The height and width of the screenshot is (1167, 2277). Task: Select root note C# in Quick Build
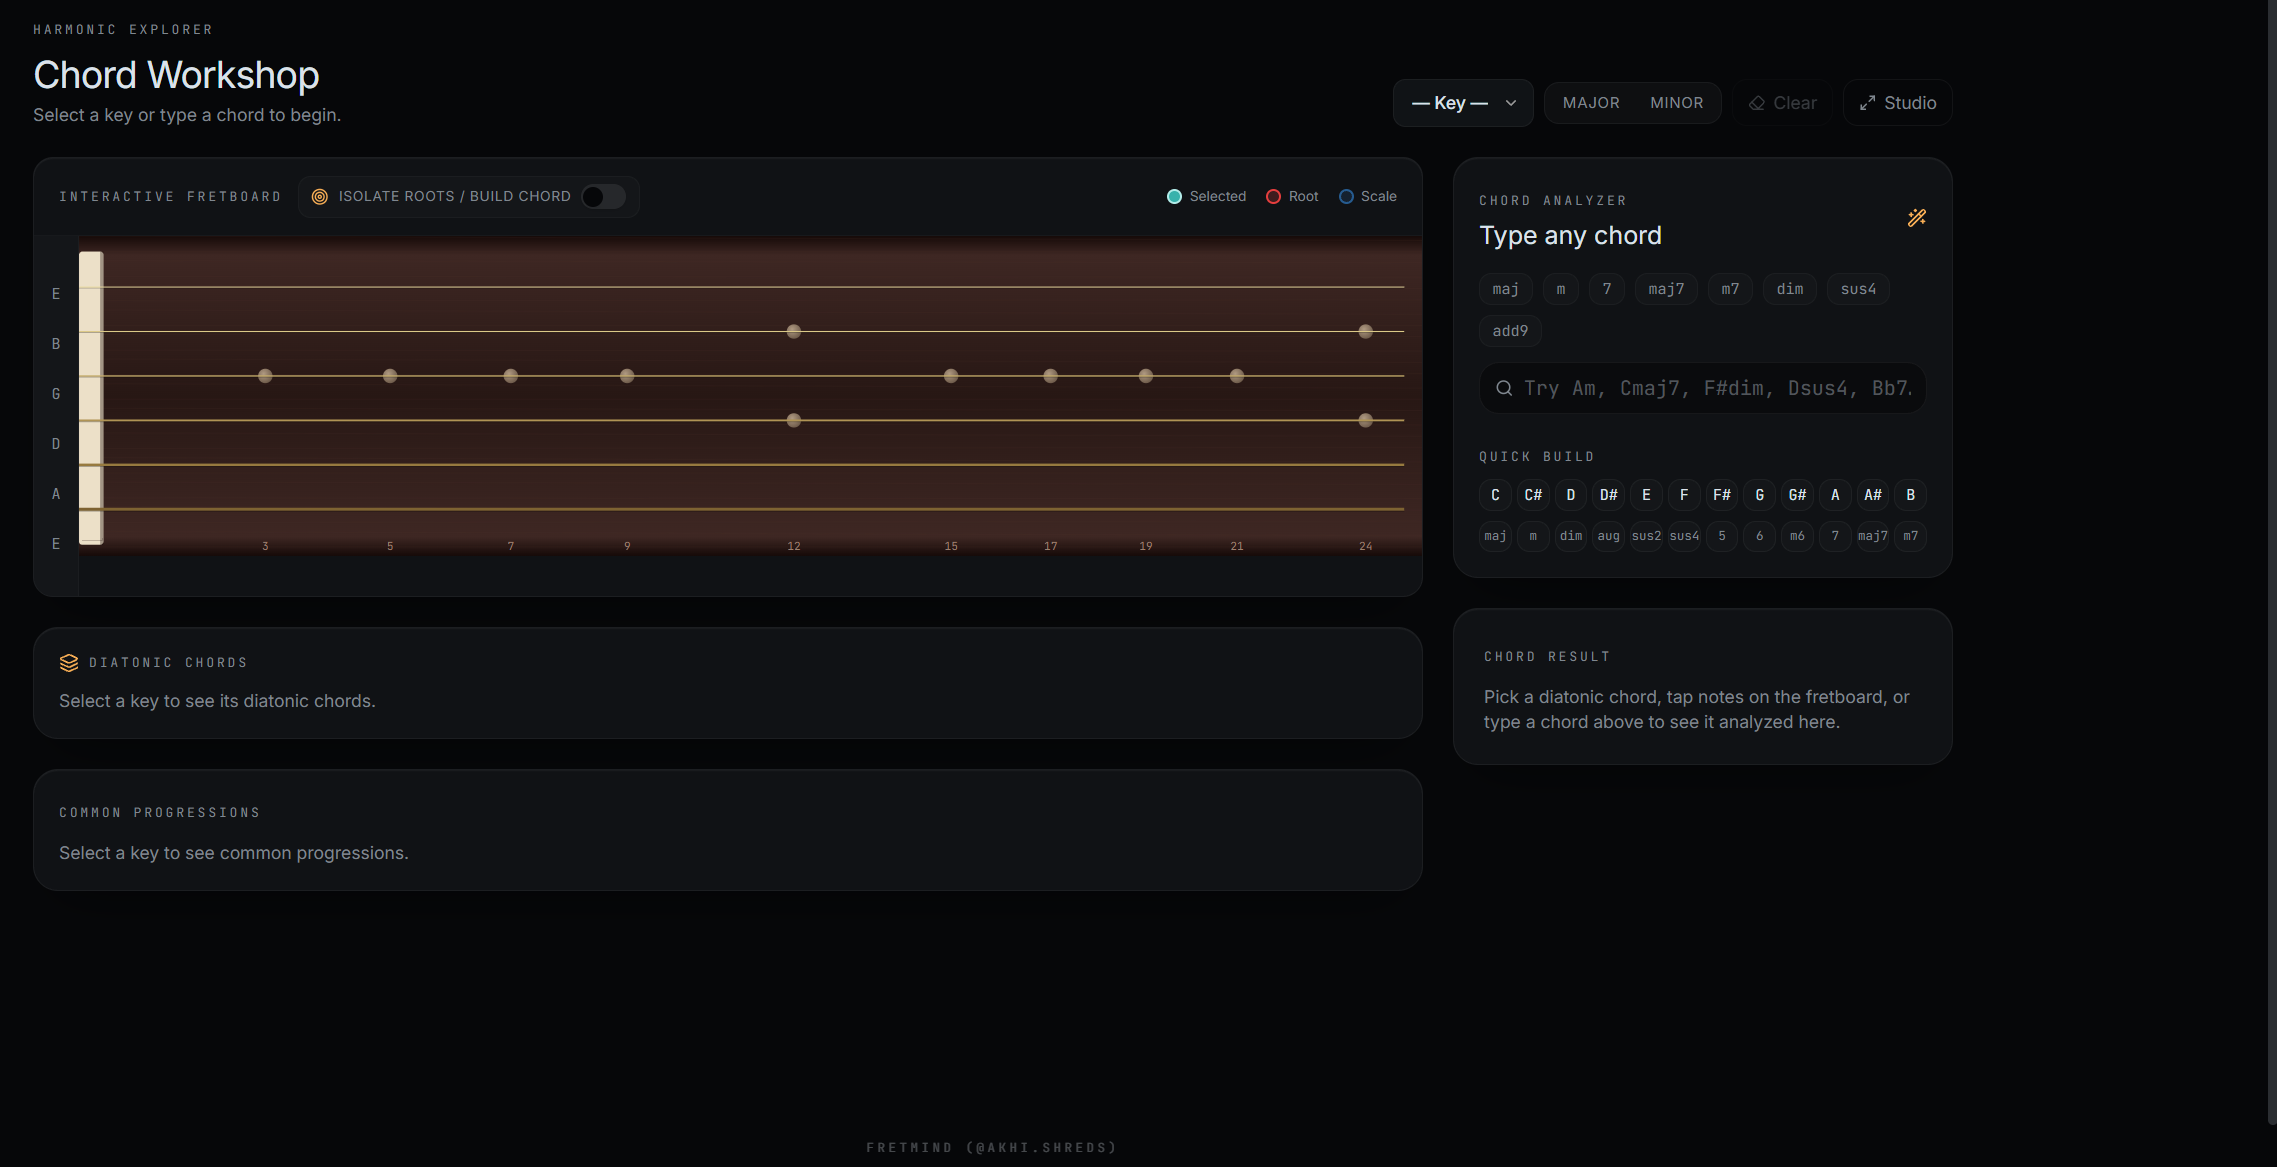click(1533, 495)
